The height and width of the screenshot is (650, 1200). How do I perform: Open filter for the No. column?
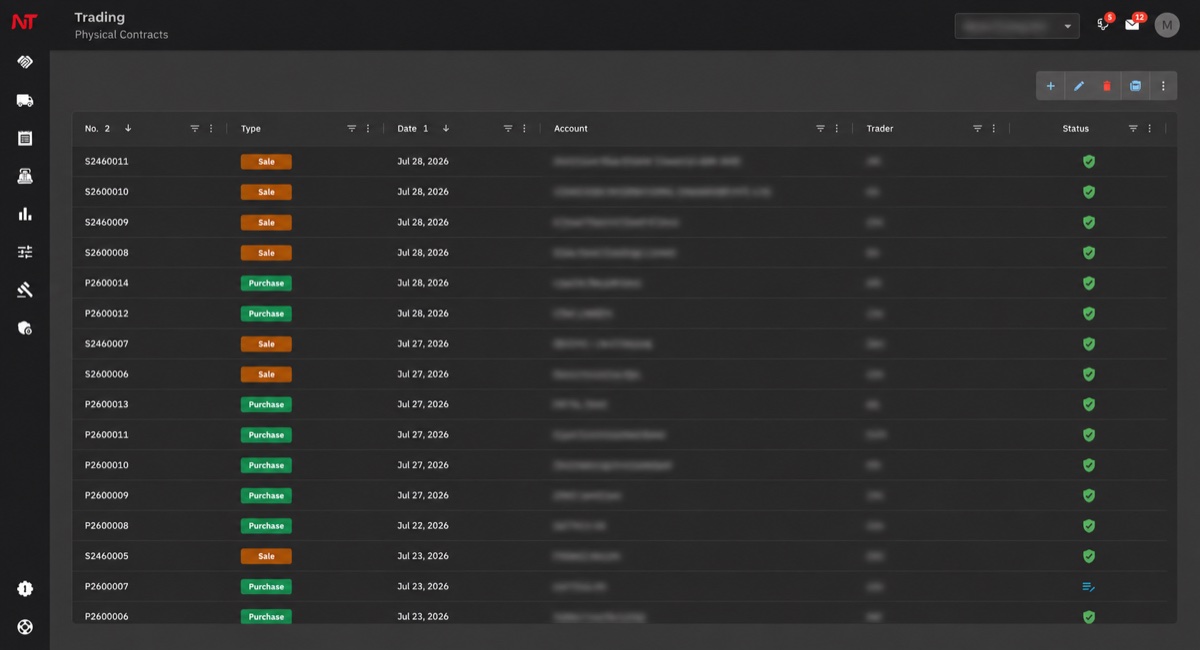pyautogui.click(x=195, y=128)
